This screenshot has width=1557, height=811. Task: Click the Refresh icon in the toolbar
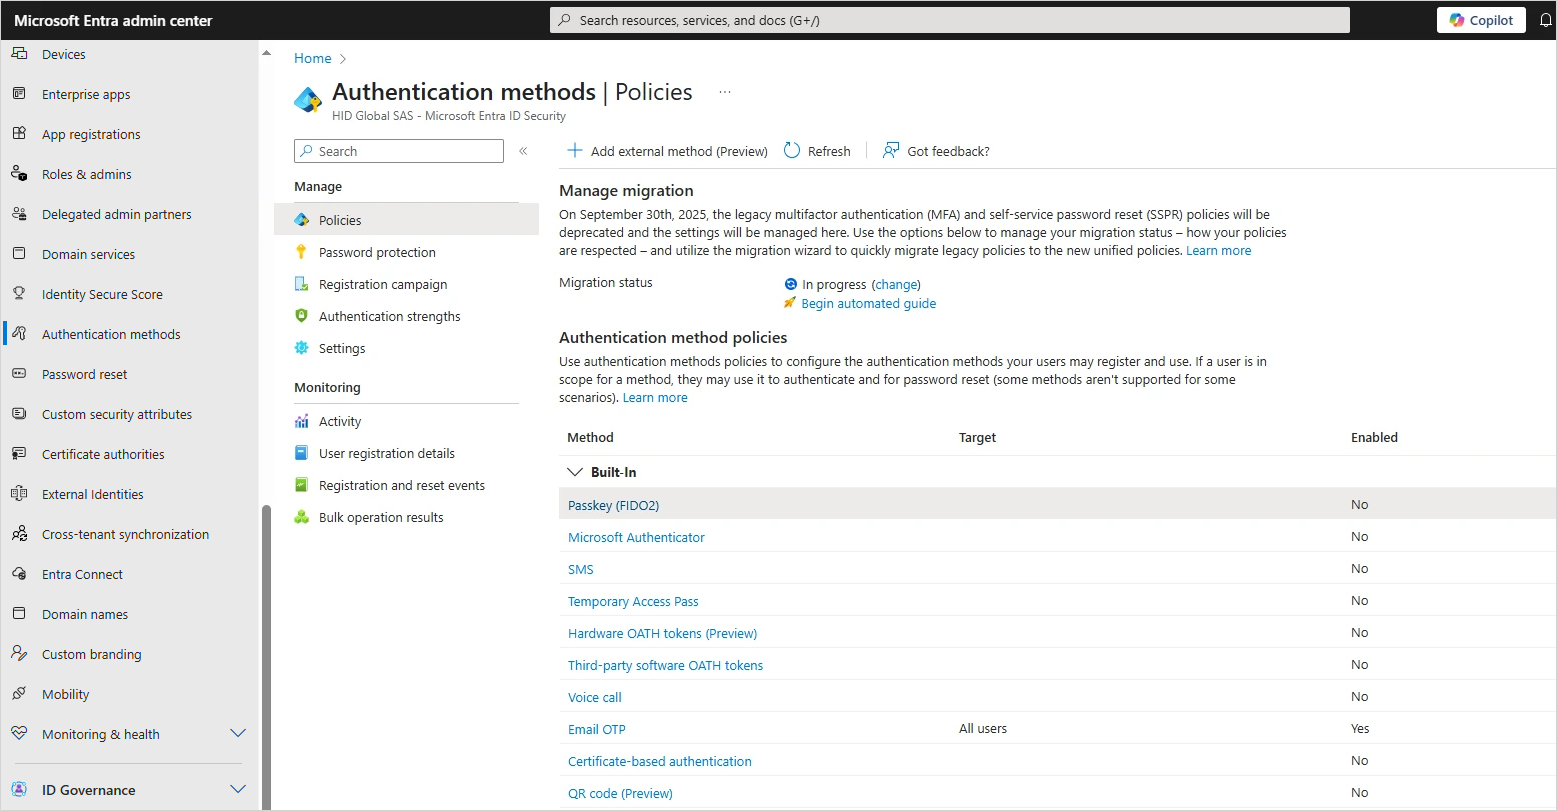click(792, 151)
